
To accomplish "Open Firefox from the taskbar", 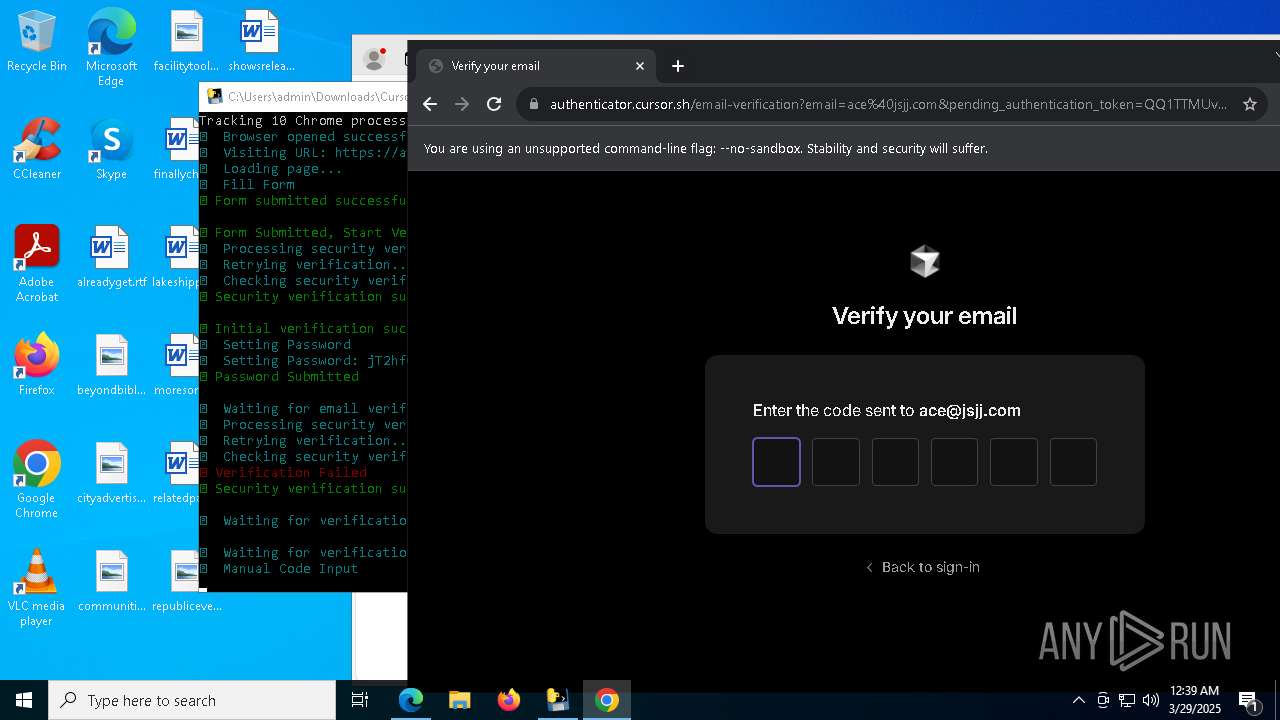I will click(509, 700).
